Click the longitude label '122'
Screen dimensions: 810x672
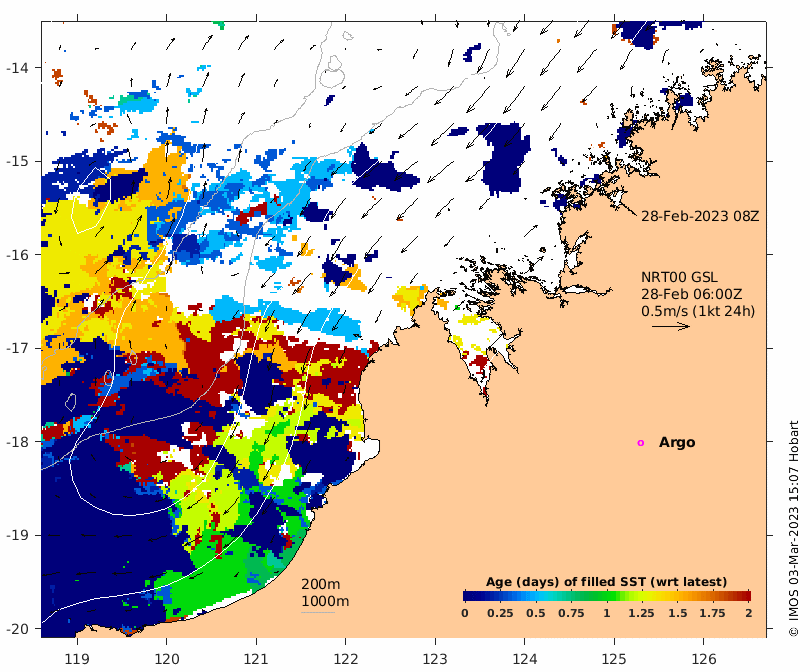click(346, 659)
